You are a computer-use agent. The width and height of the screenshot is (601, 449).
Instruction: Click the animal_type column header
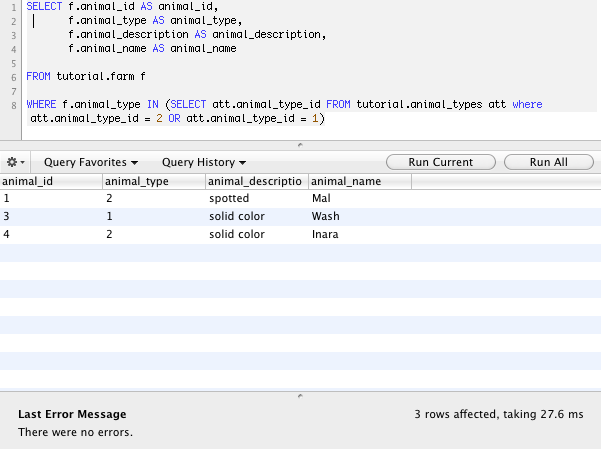(x=154, y=181)
